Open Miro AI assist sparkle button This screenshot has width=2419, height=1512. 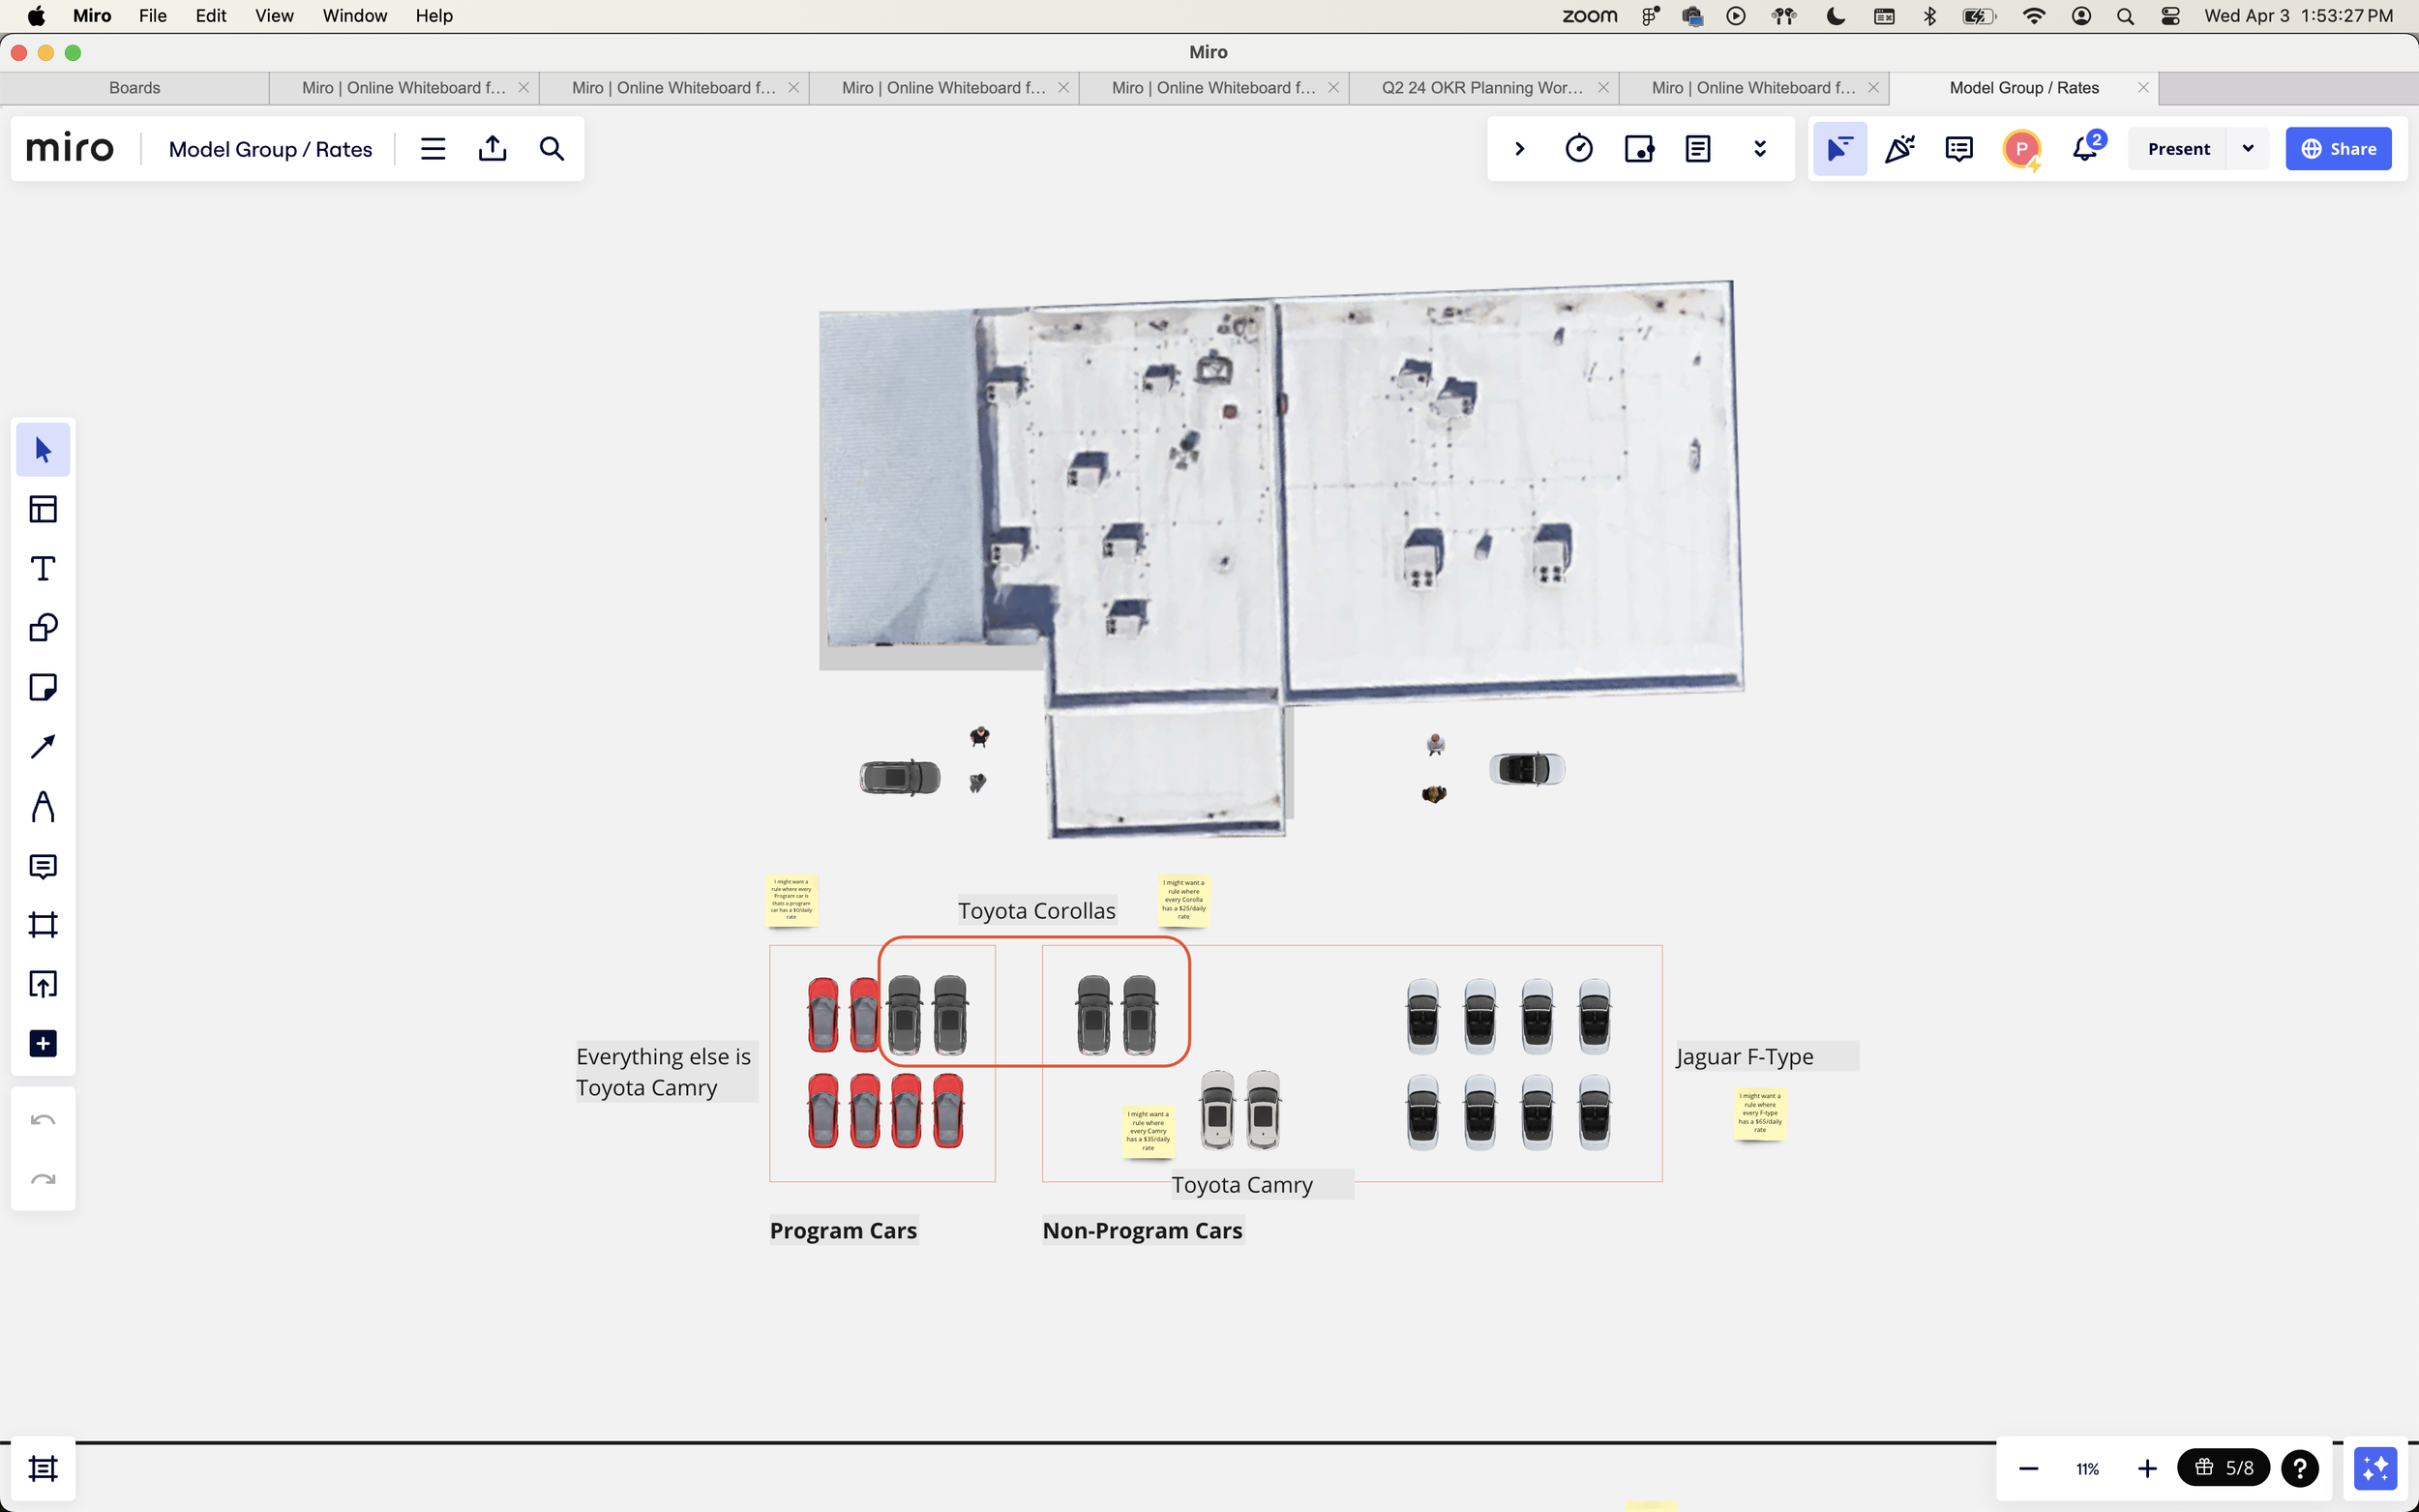[x=2375, y=1468]
